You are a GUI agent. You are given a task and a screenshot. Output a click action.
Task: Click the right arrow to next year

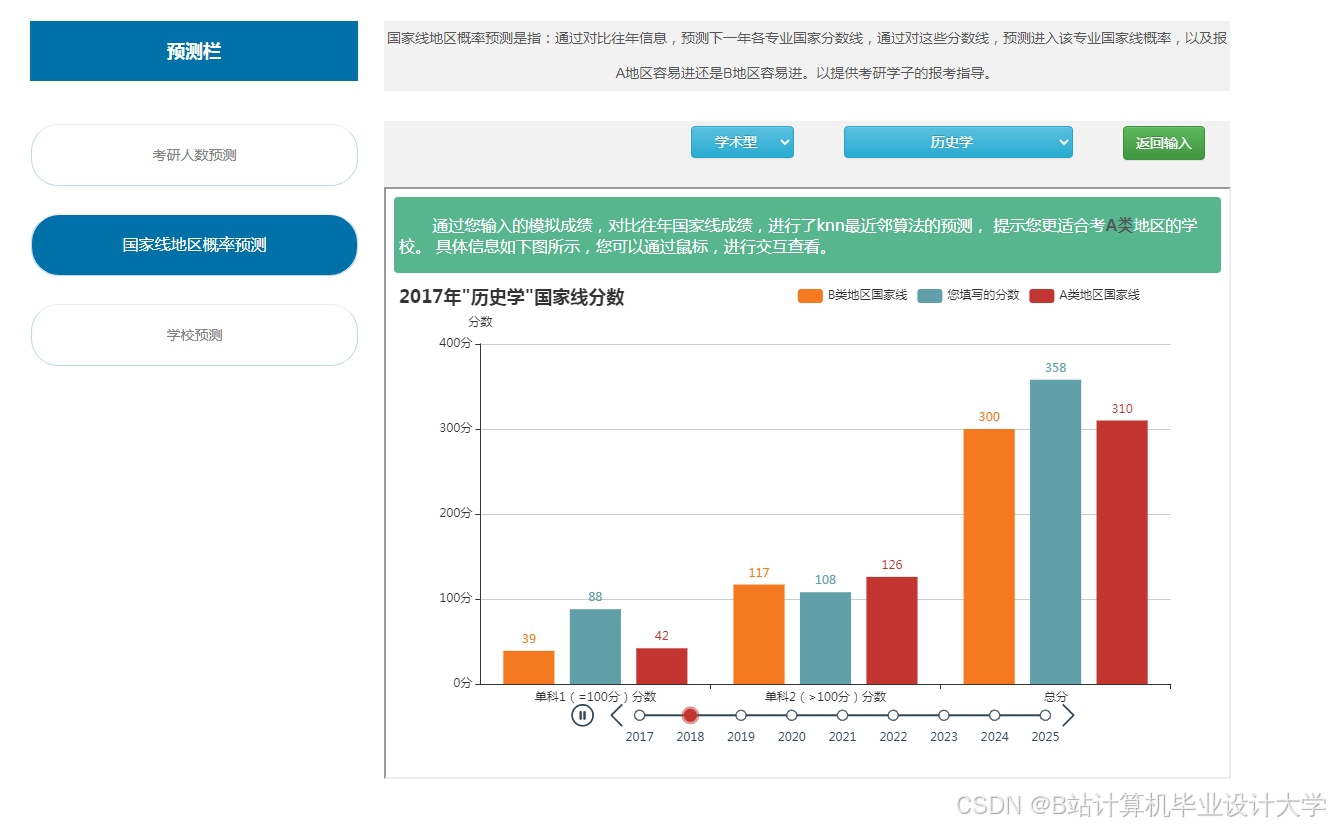[x=1068, y=715]
